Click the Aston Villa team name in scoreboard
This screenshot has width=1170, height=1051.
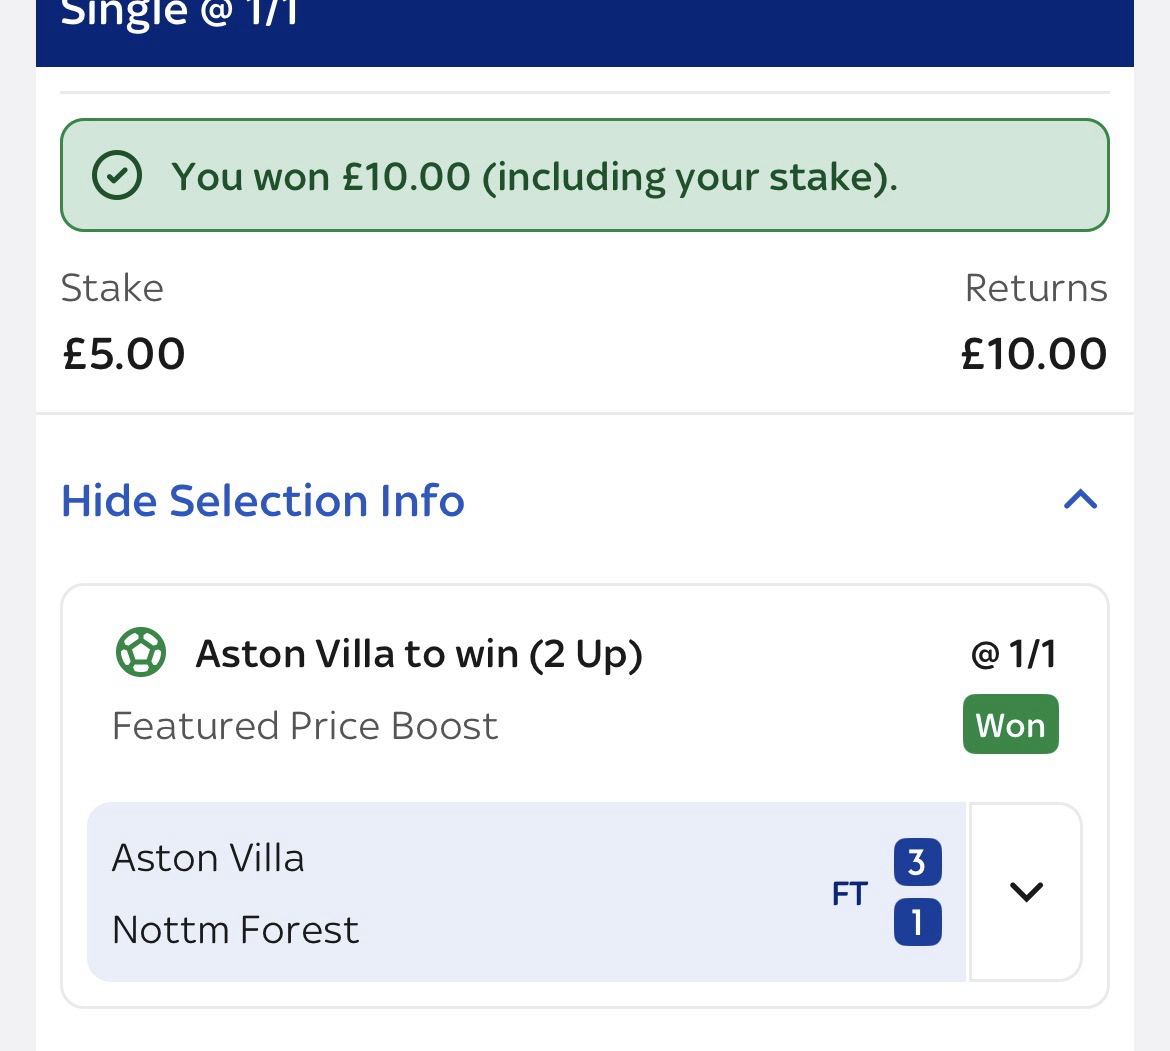208,858
